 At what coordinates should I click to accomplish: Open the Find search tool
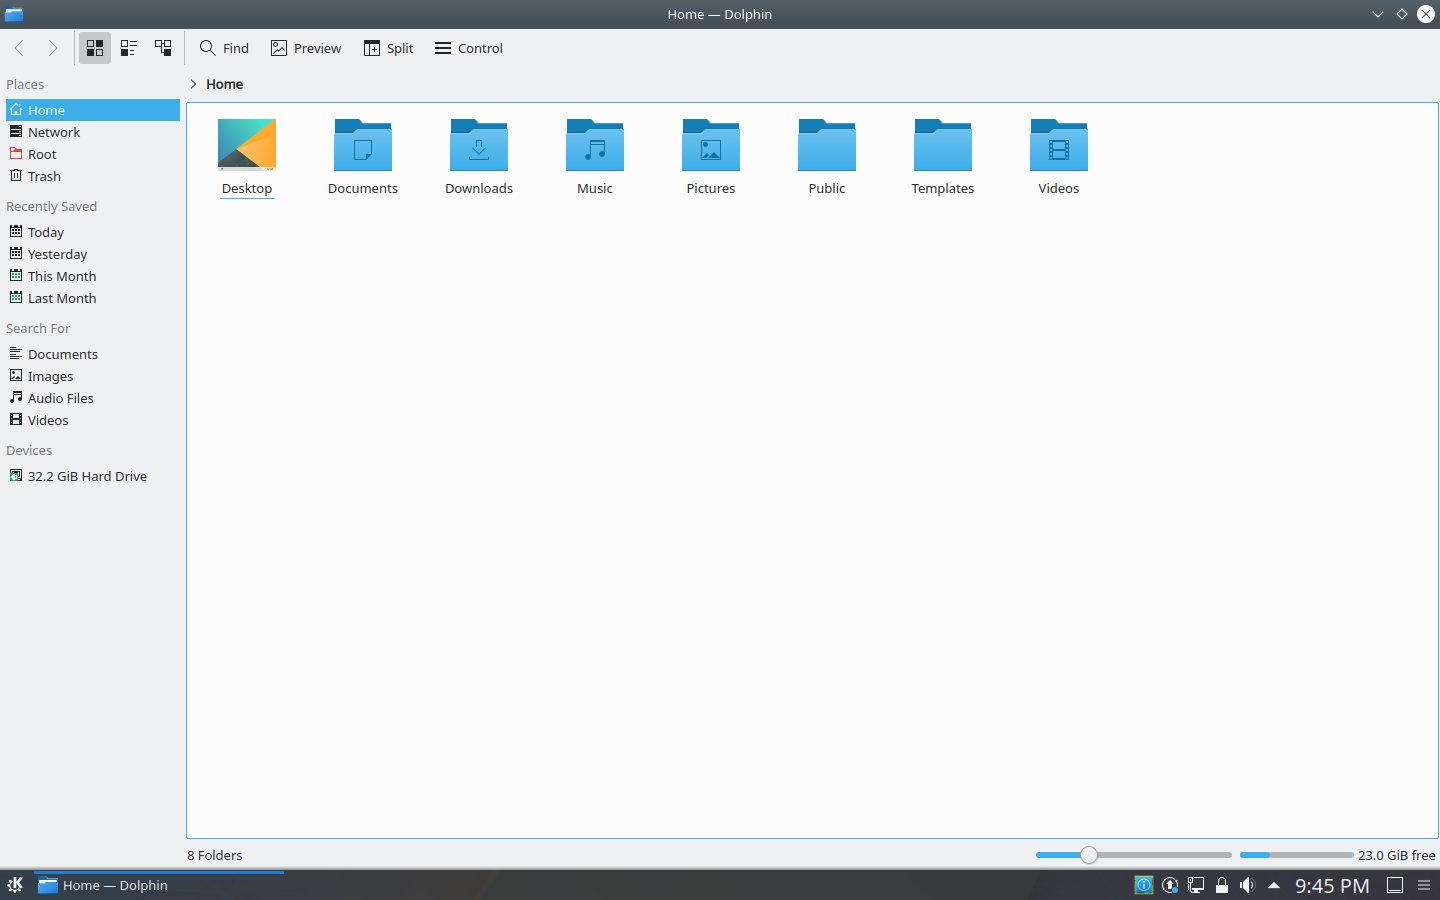tap(224, 48)
